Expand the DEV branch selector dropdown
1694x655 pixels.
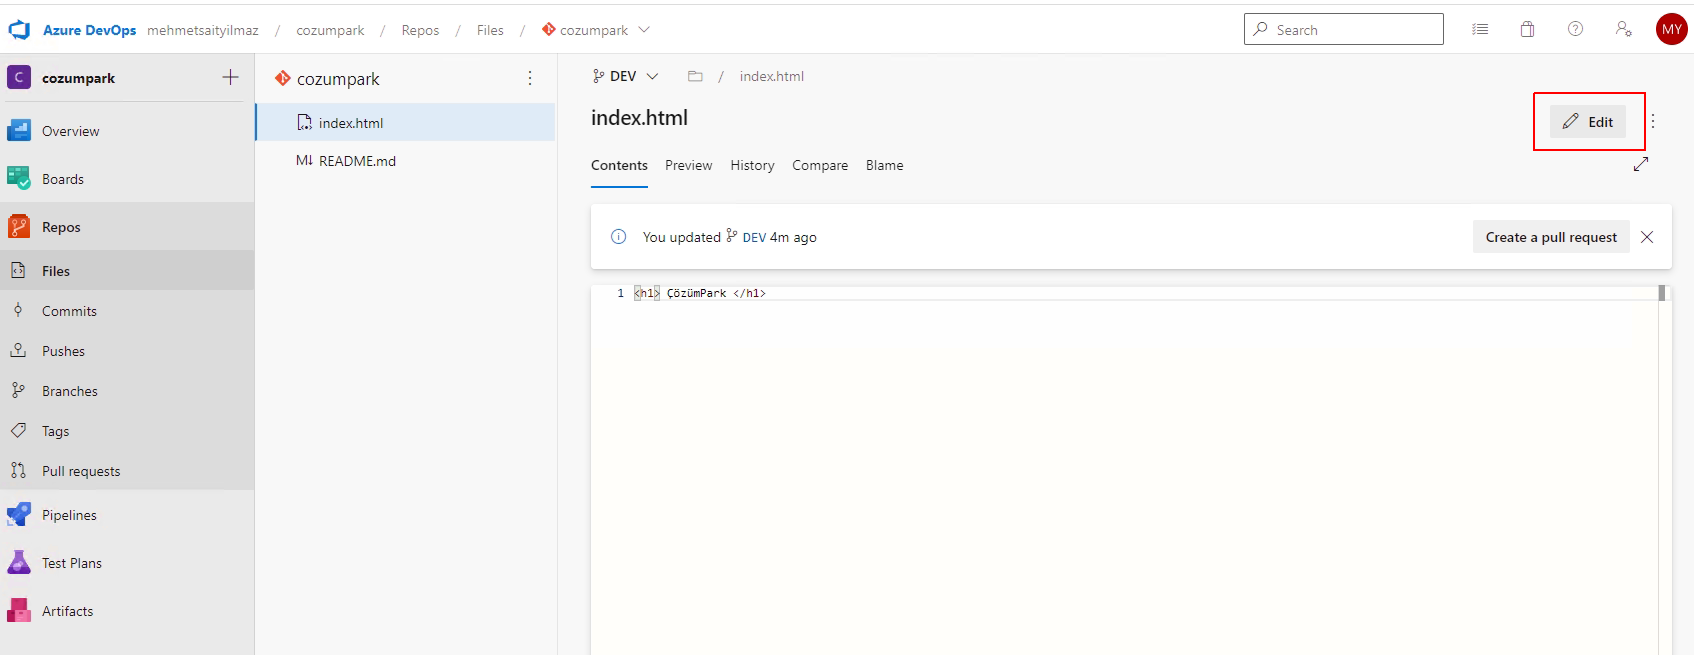[x=626, y=76]
